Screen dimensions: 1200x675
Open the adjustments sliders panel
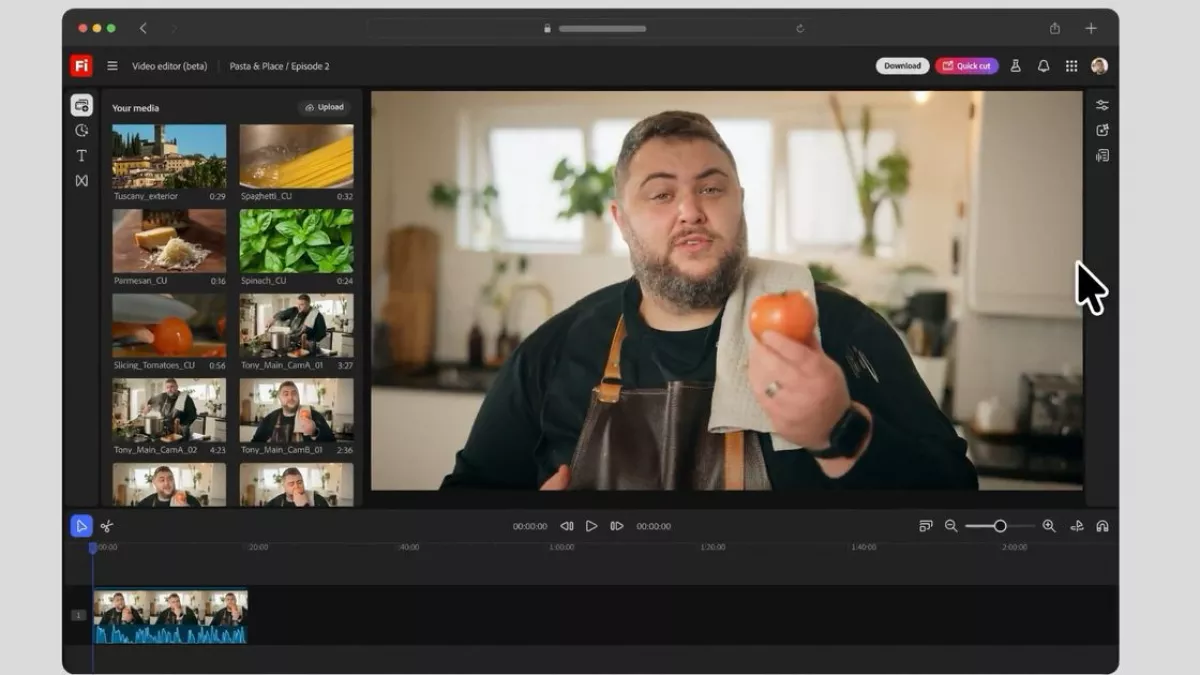tap(1102, 105)
